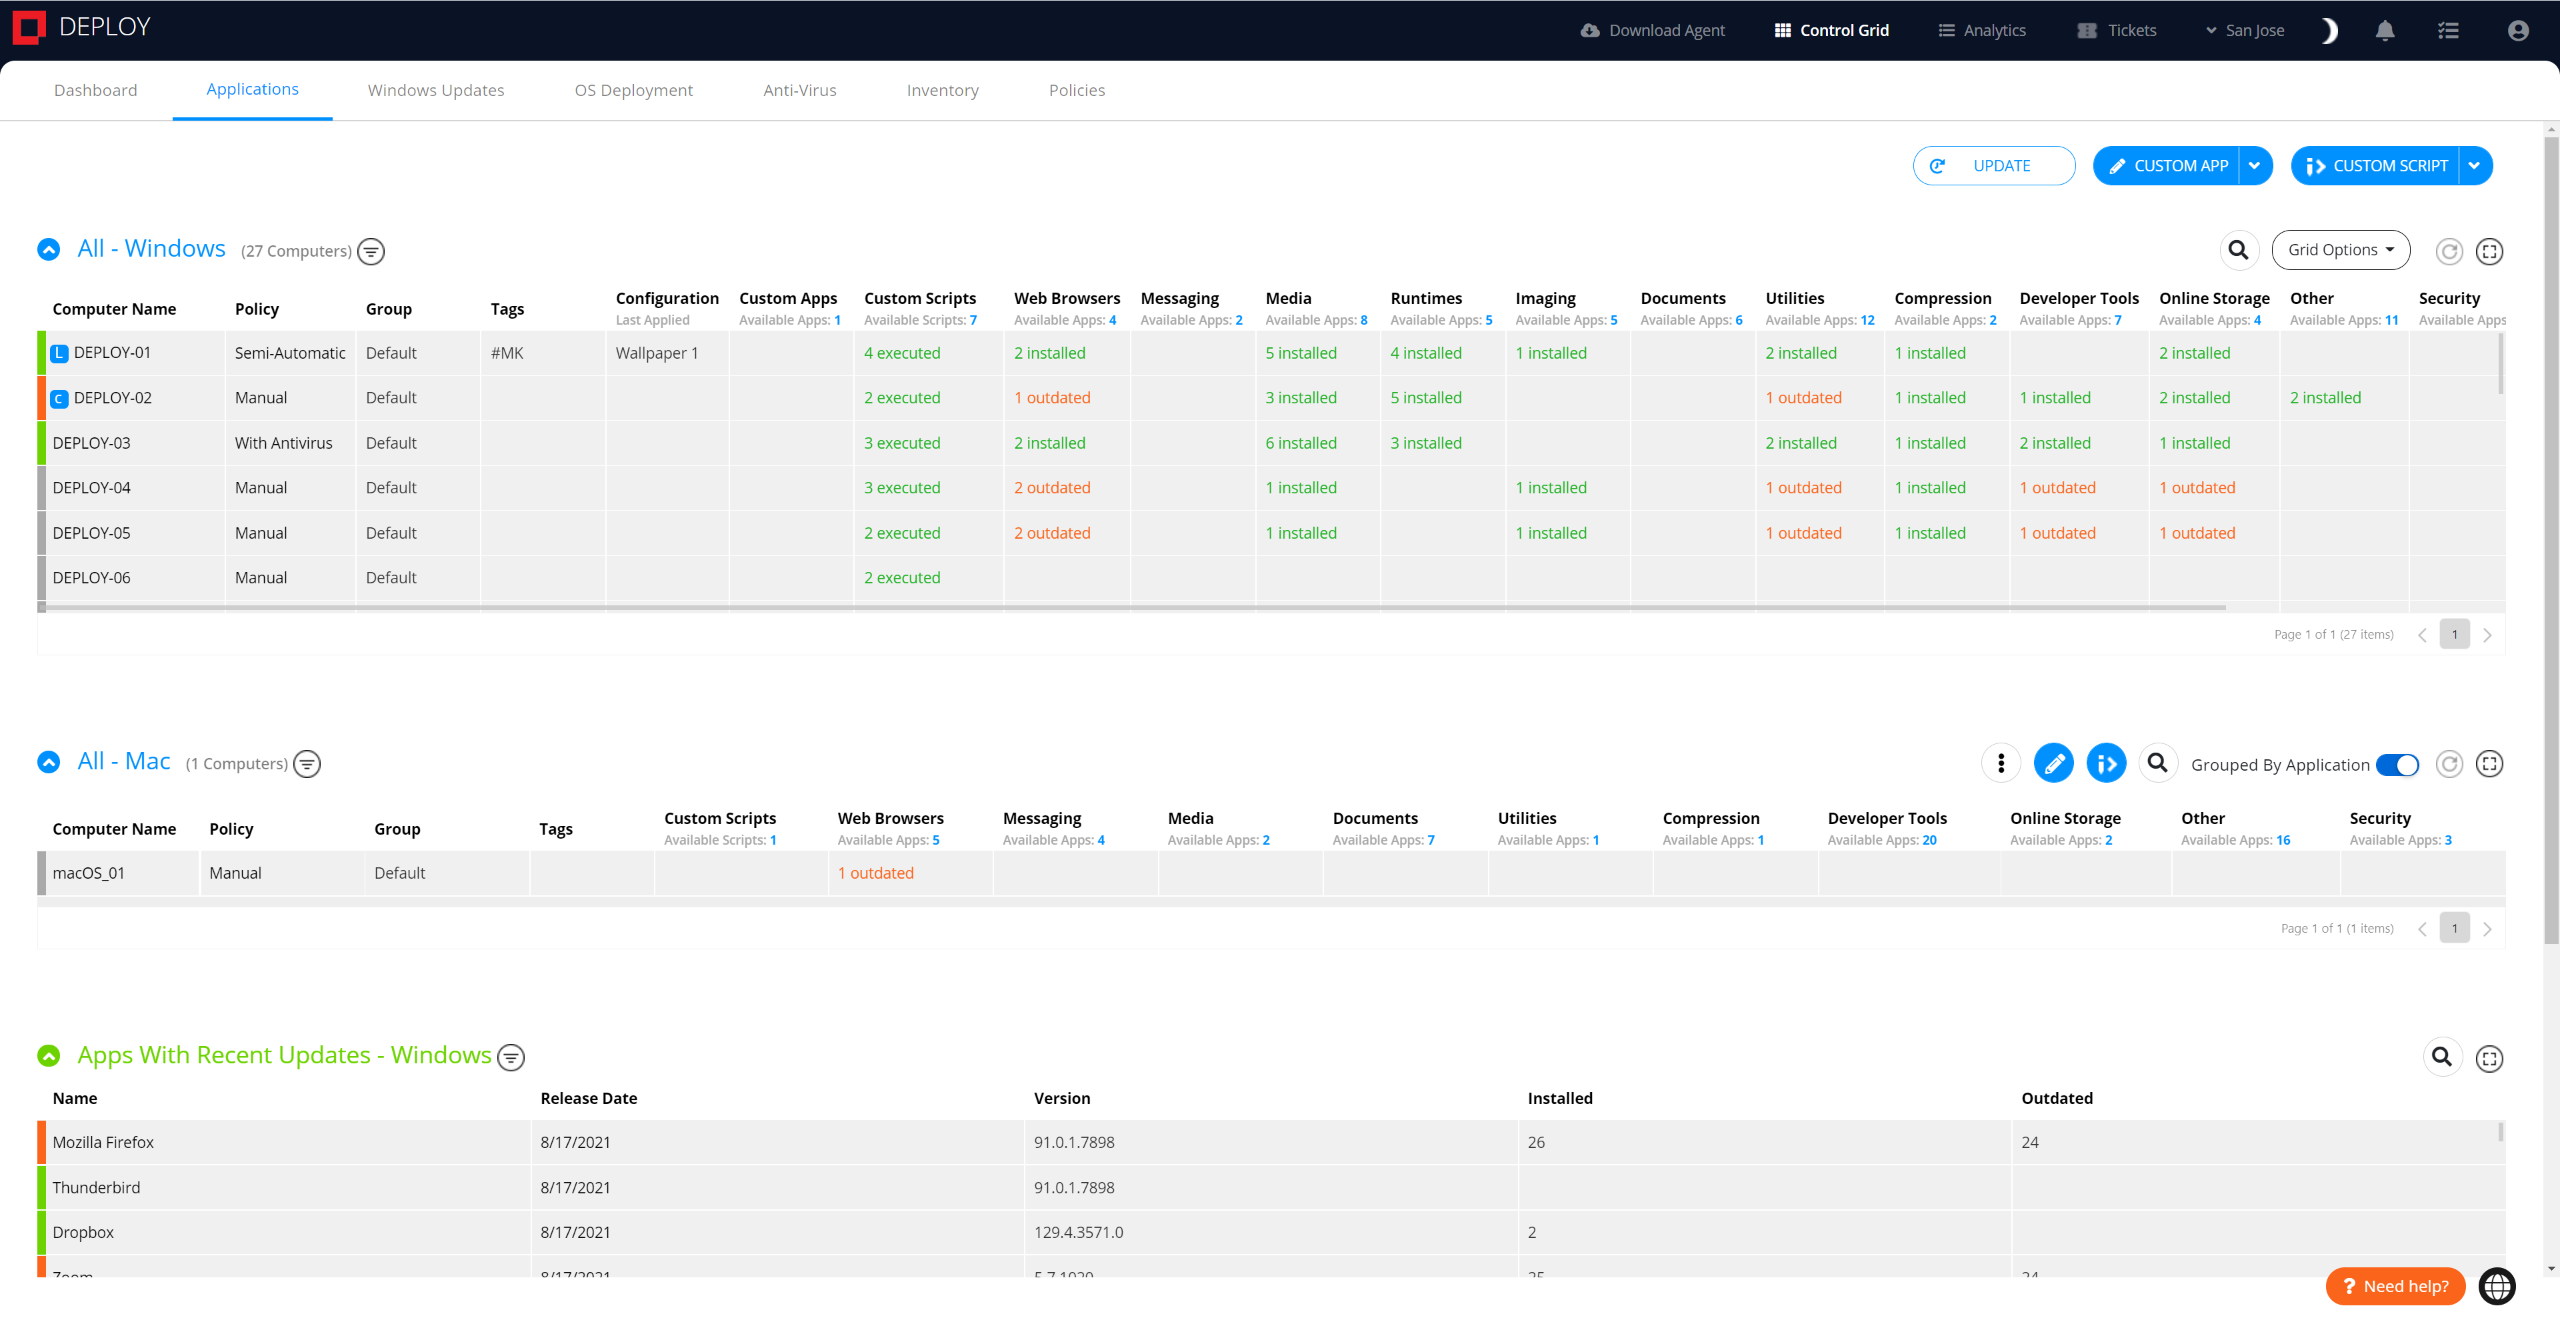Image resolution: width=2560 pixels, height=1329 pixels.
Task: Disable the Grouped By Application toggle
Action: [x=2397, y=764]
